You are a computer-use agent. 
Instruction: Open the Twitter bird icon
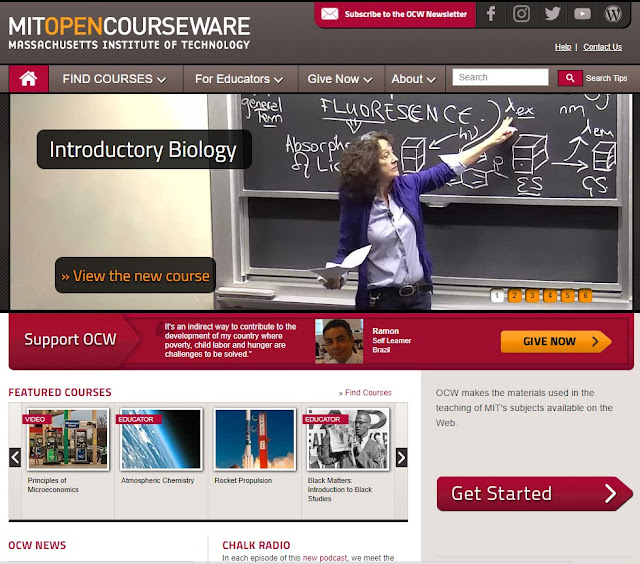coord(552,13)
